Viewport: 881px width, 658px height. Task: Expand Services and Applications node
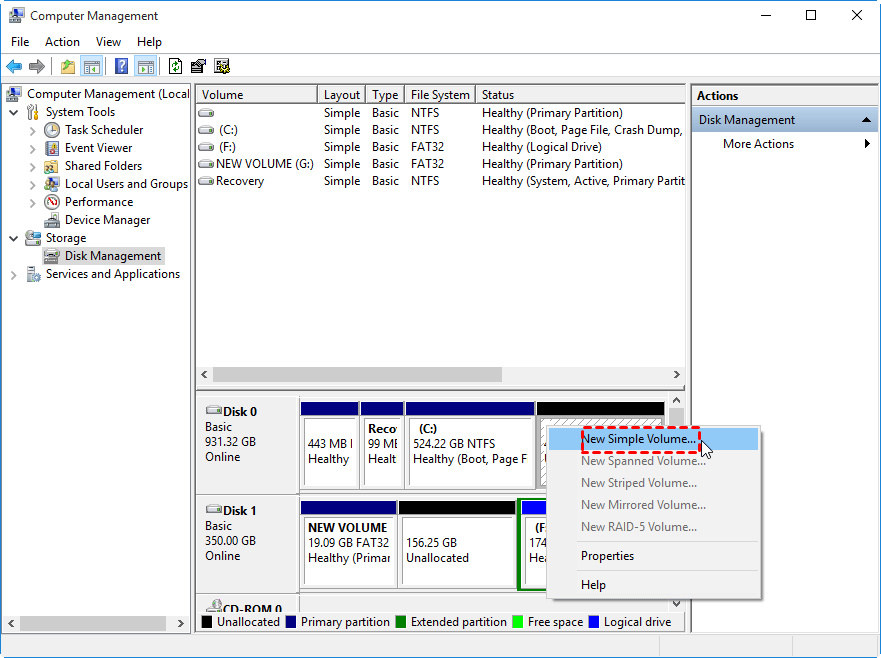(x=13, y=275)
